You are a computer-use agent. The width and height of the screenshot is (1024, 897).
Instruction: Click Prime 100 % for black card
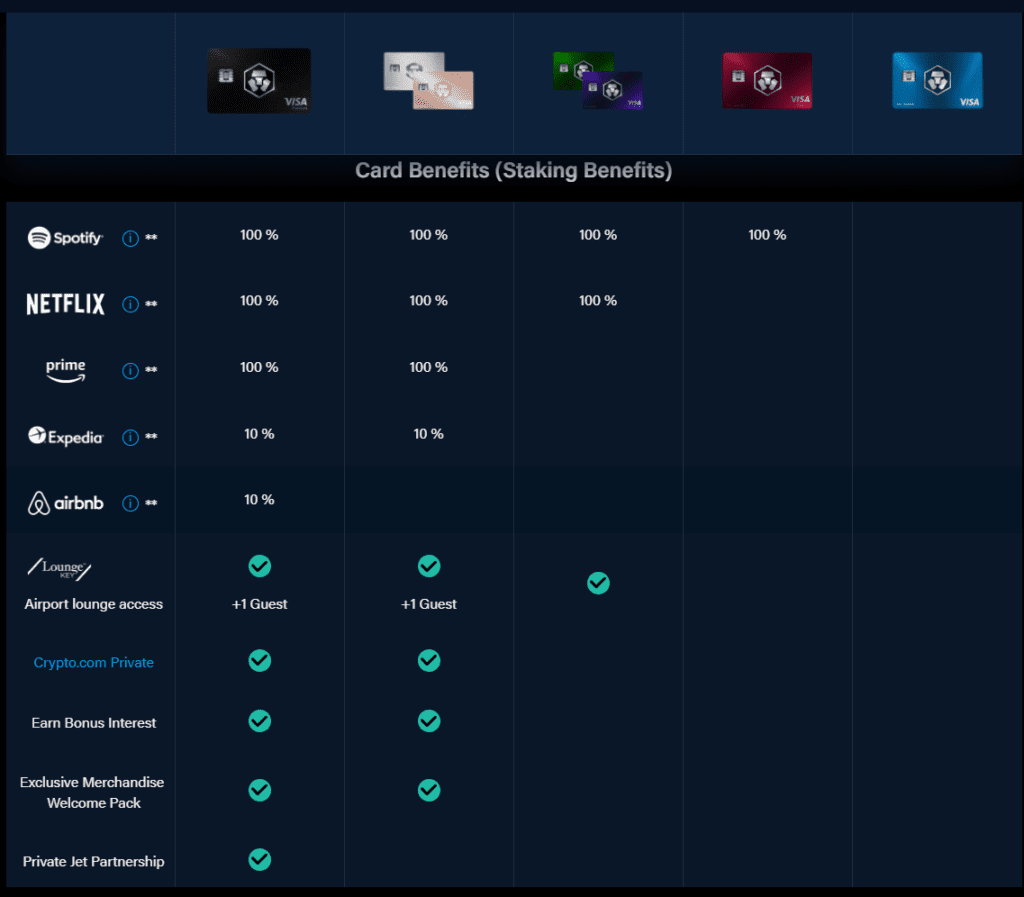point(259,368)
